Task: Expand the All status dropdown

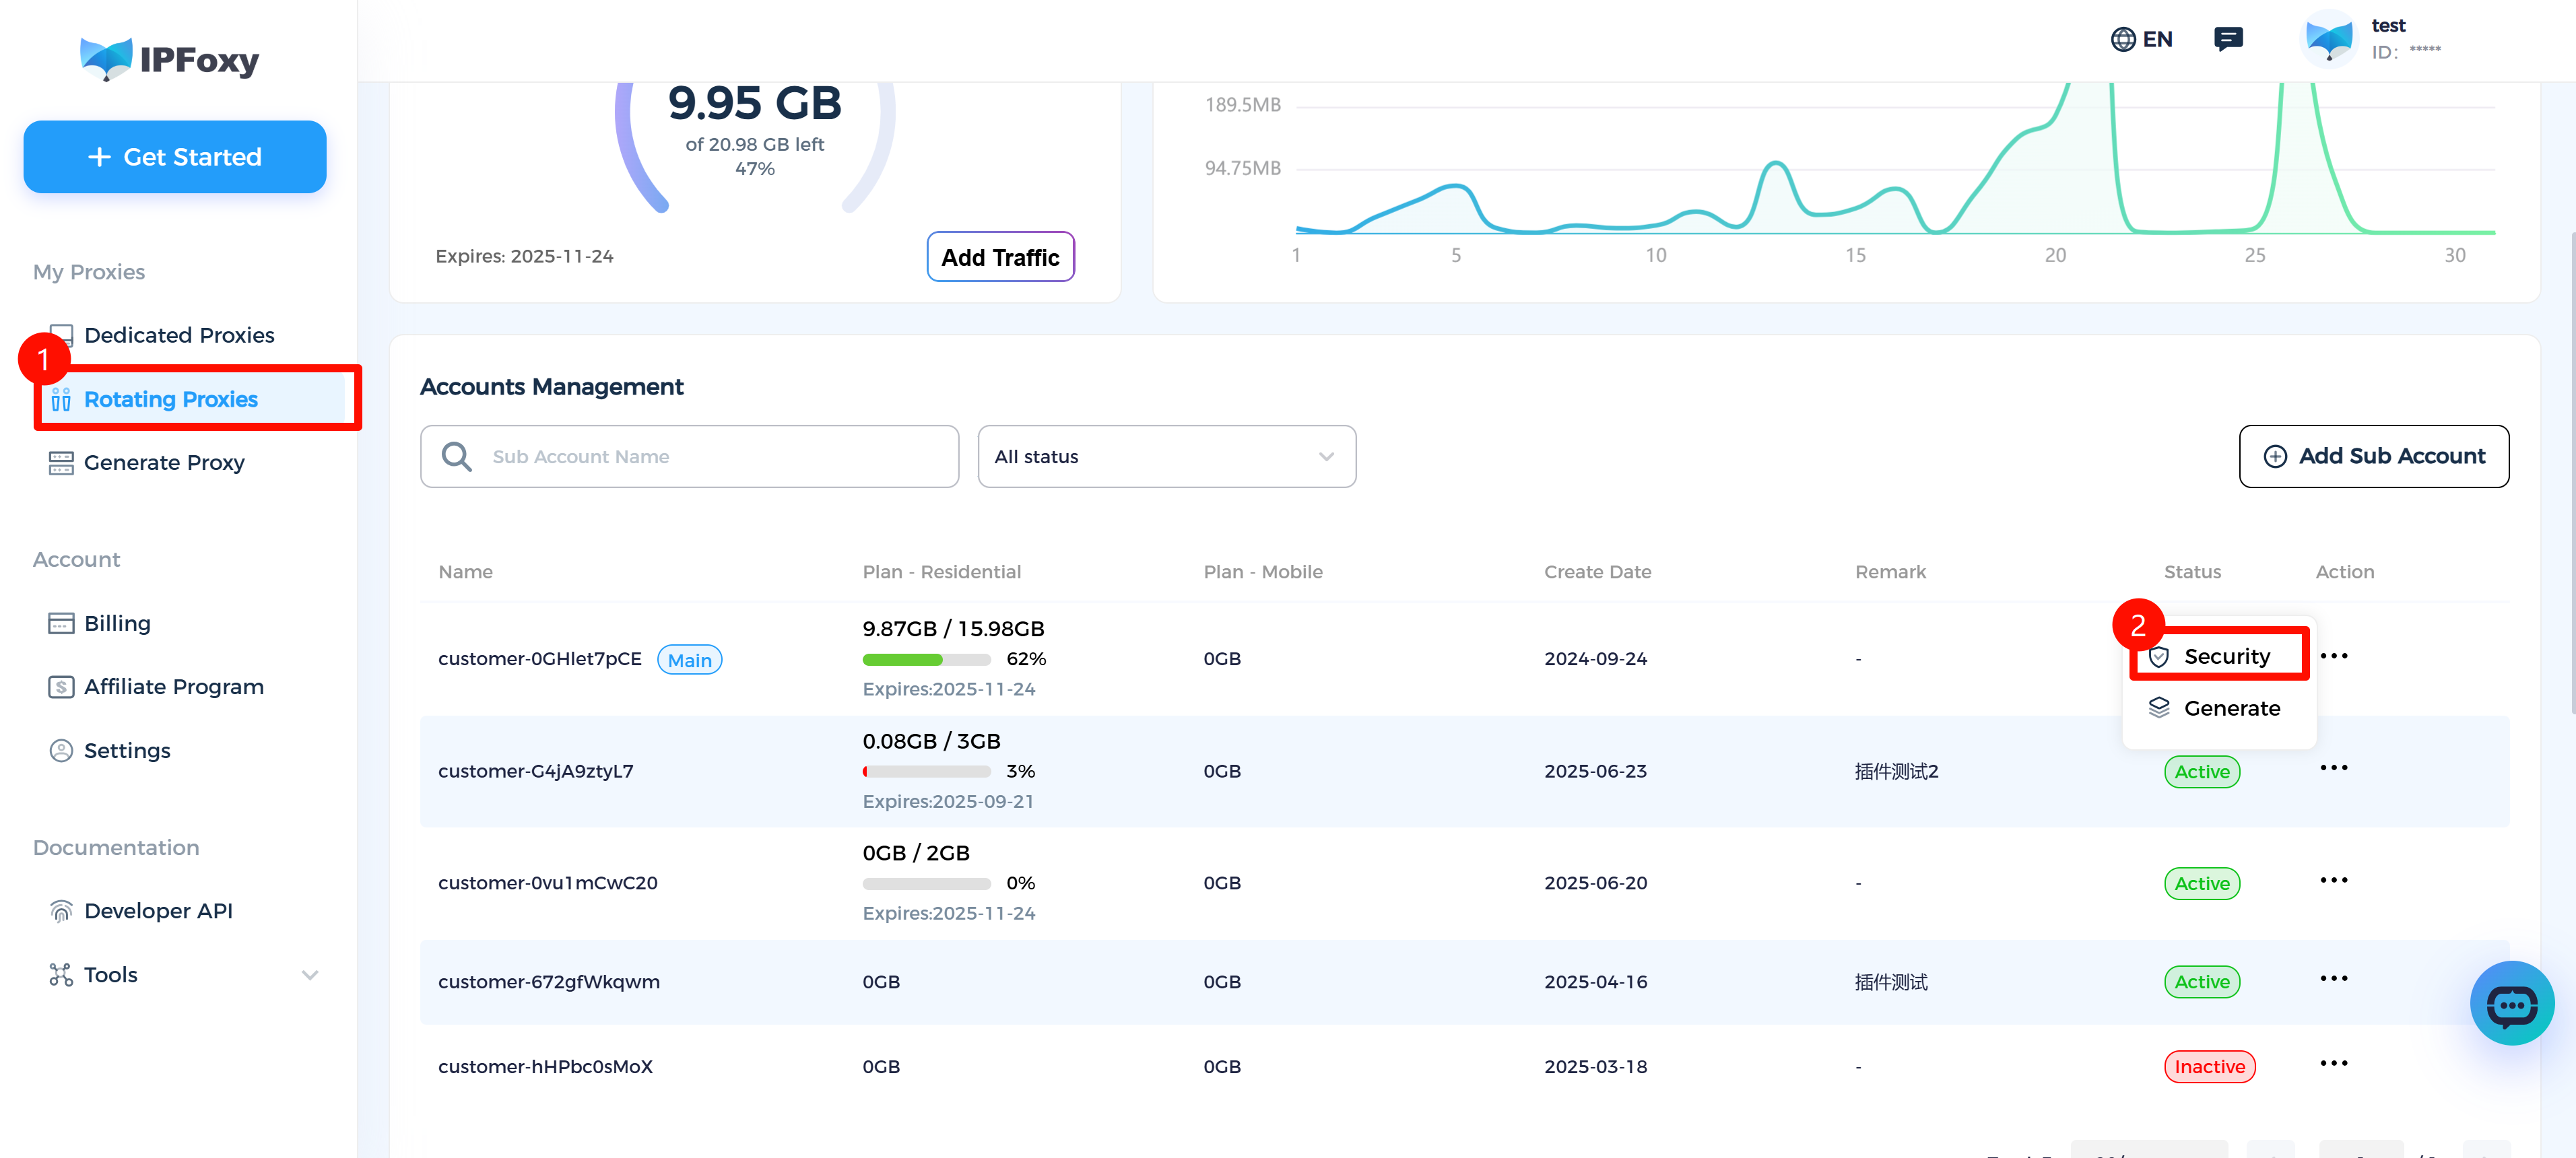Action: 1166,456
